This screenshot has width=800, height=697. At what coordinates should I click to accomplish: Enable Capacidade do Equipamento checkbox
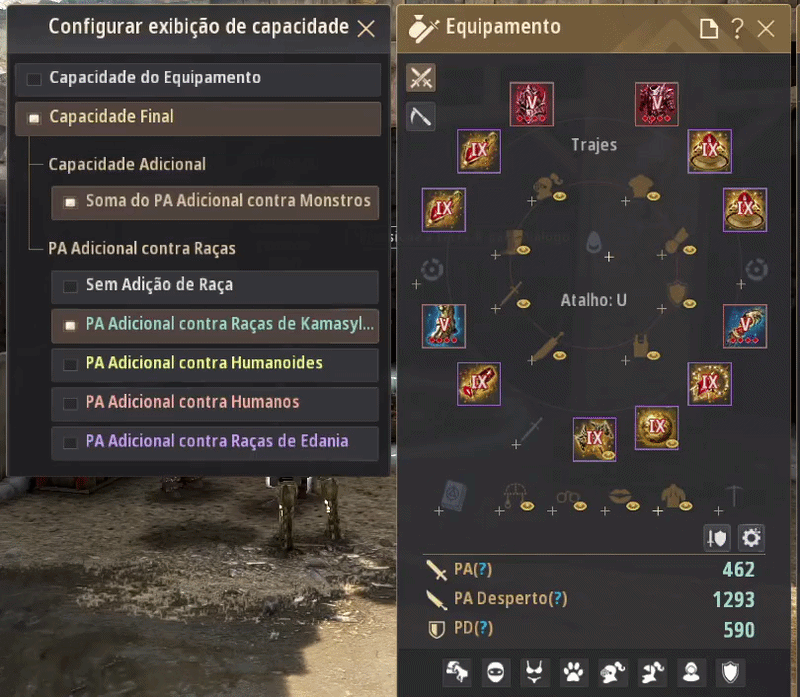point(34,79)
